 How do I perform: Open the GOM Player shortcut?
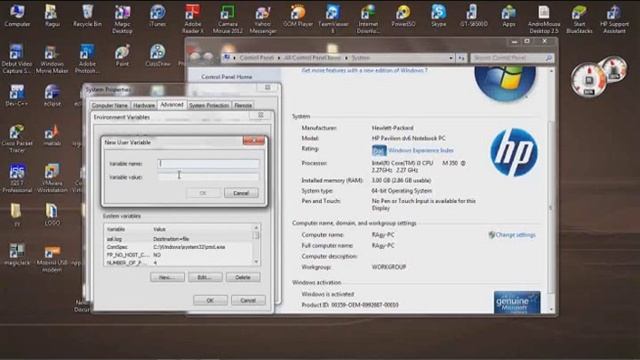tap(298, 16)
